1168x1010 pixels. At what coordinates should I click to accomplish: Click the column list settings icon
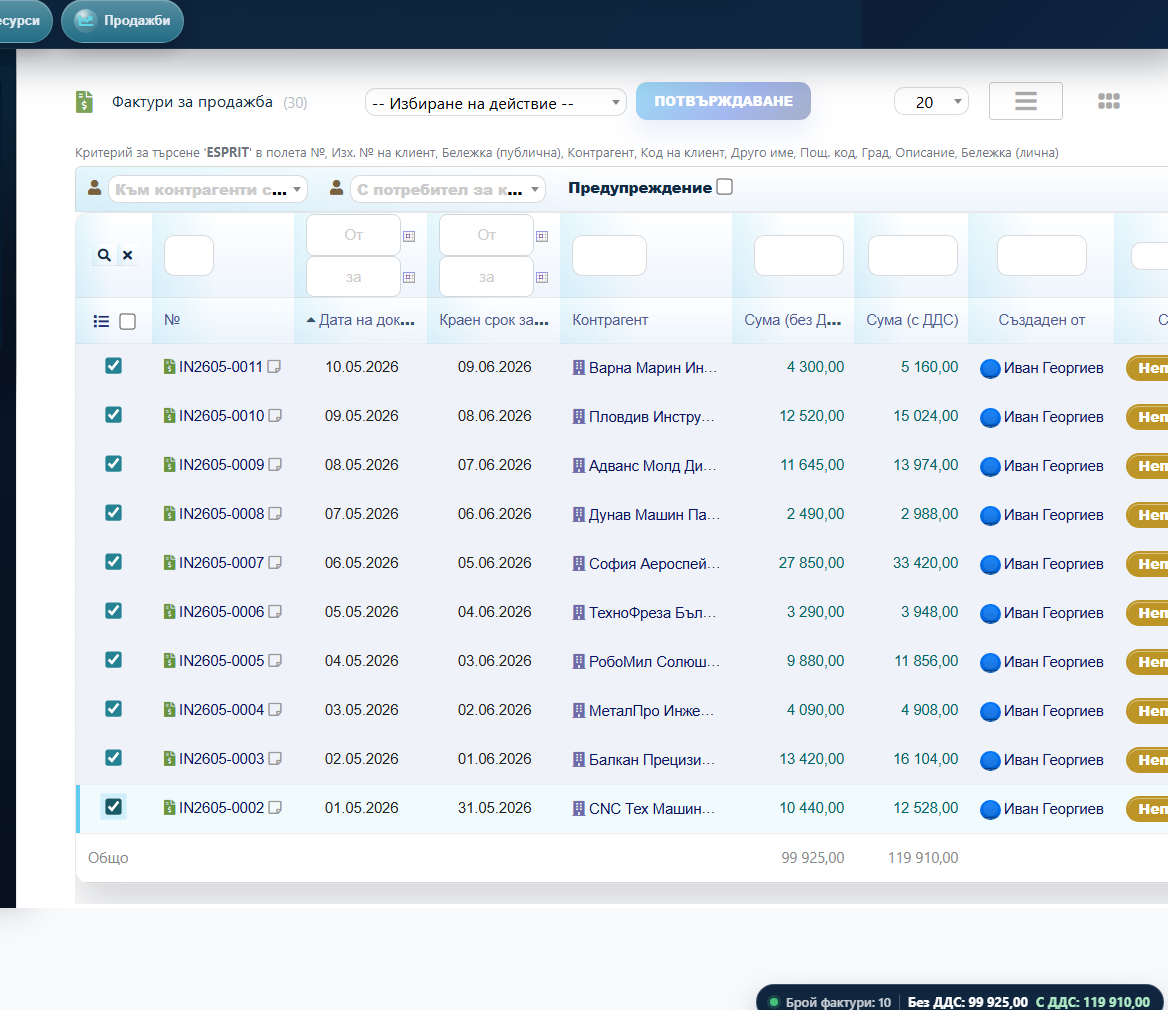tap(101, 321)
